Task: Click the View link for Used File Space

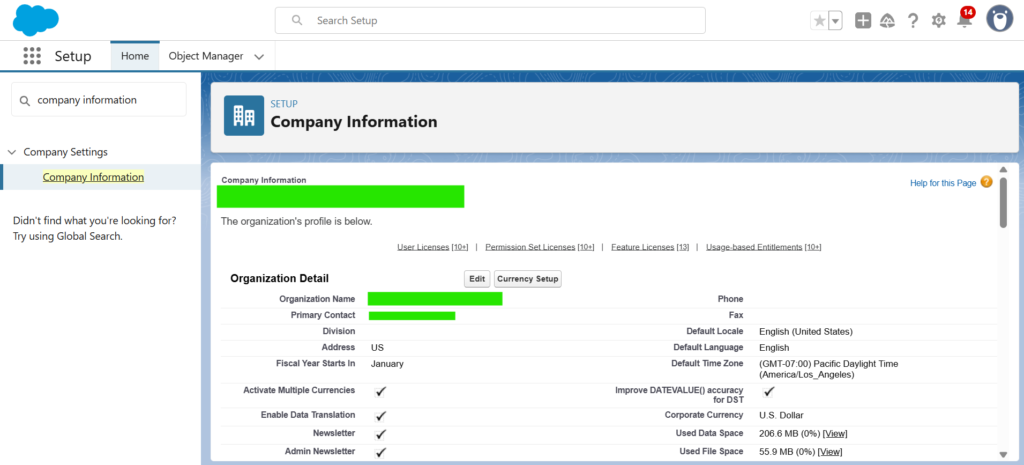Action: [830, 452]
